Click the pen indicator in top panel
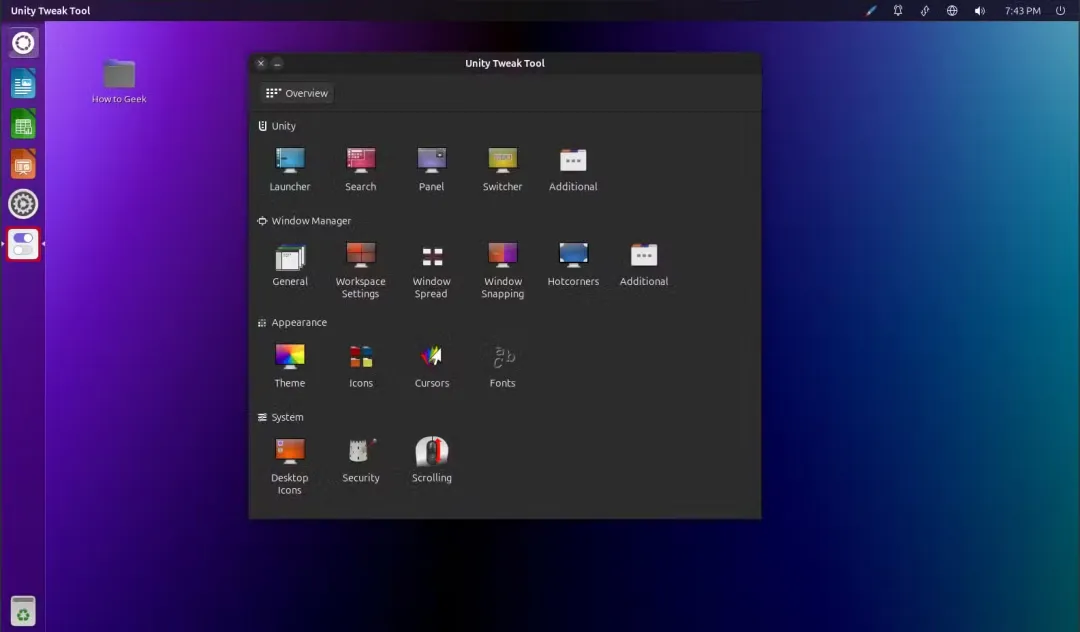 (871, 10)
